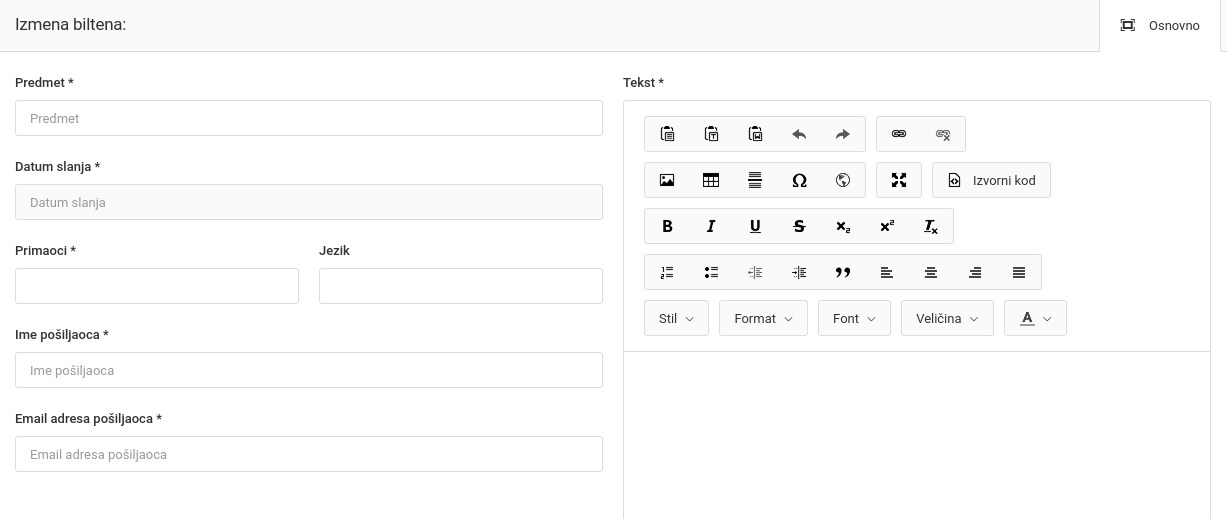
Task: Click the Undo arrow in editor toolbar
Action: point(799,134)
